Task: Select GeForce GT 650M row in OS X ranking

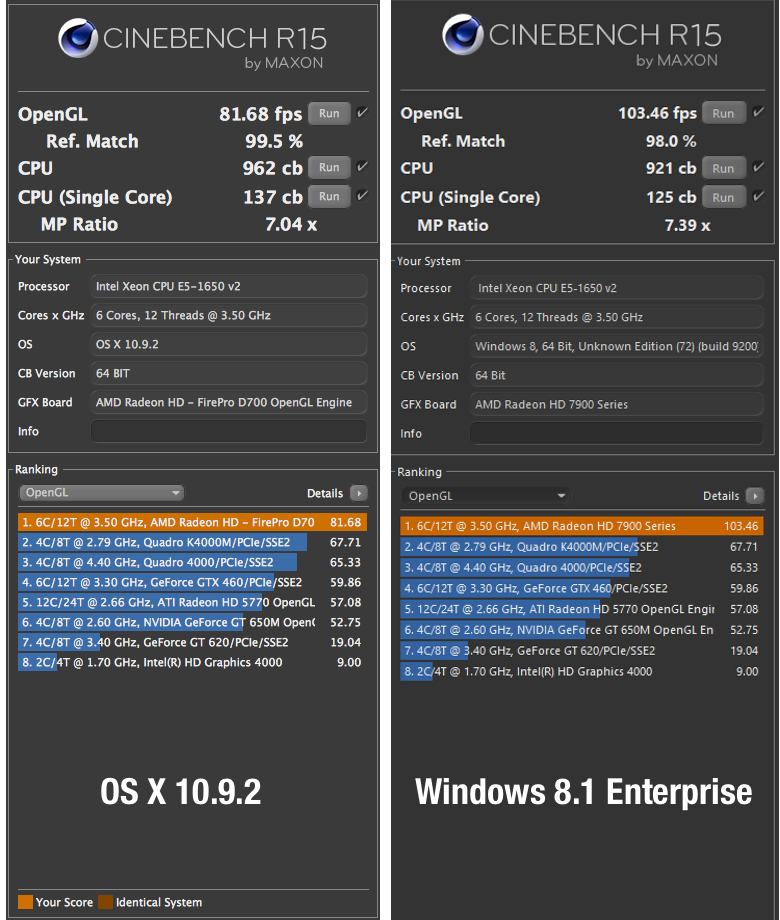Action: pyautogui.click(x=193, y=622)
